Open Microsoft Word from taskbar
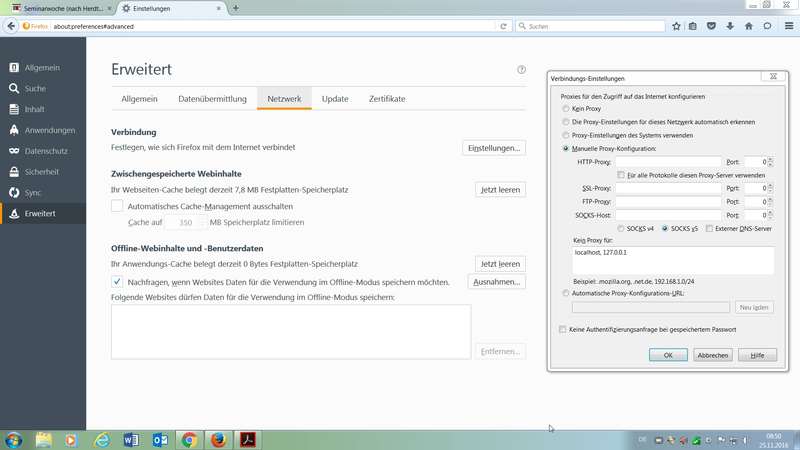The width and height of the screenshot is (800, 450). [131, 440]
